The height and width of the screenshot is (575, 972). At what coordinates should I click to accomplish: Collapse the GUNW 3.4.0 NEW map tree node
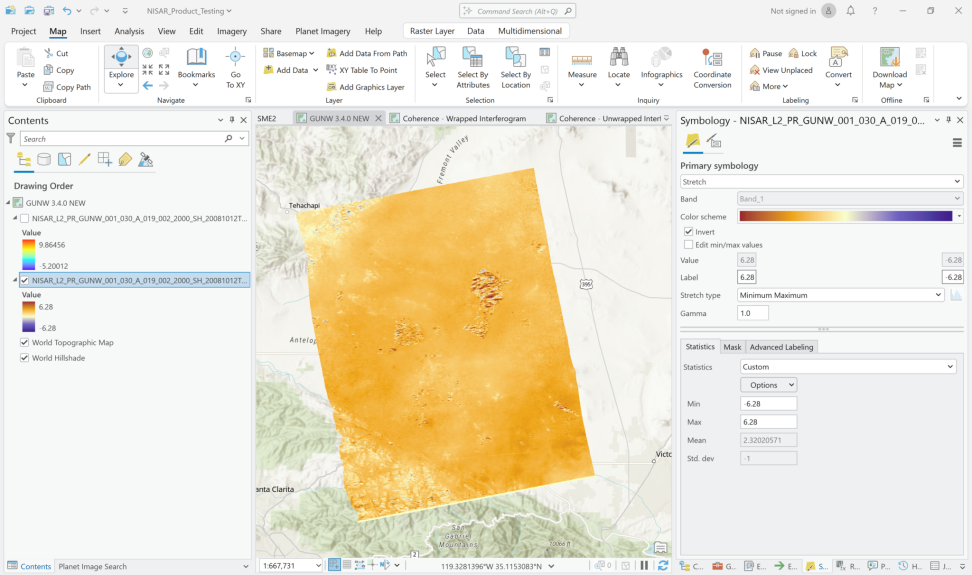pyautogui.click(x=9, y=203)
